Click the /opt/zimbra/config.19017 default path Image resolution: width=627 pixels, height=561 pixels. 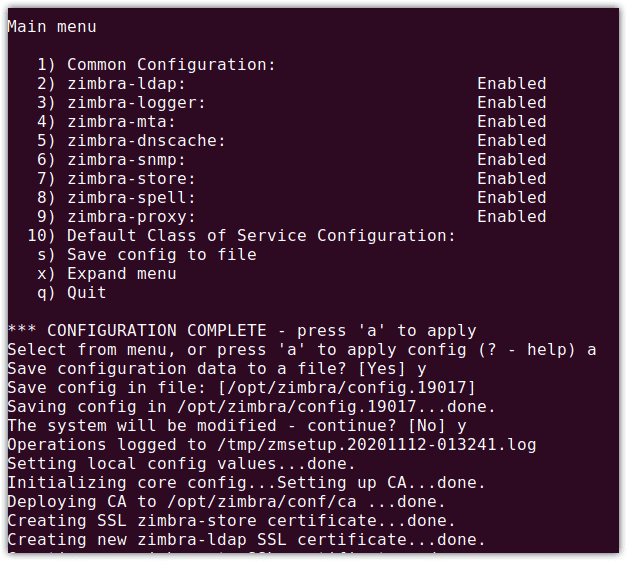[347, 387]
